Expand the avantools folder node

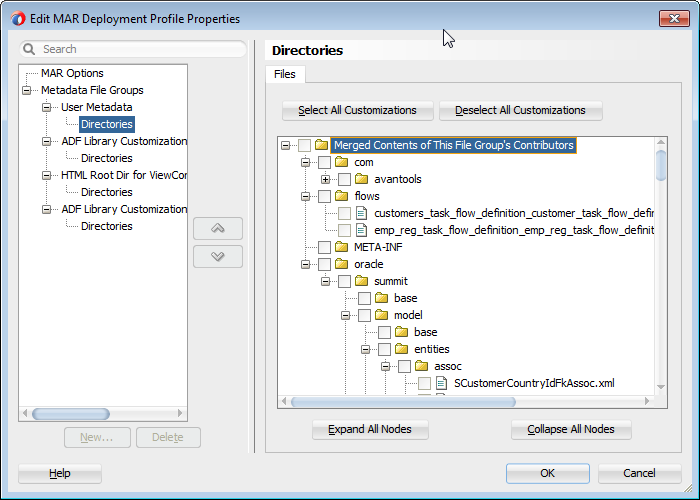click(325, 179)
